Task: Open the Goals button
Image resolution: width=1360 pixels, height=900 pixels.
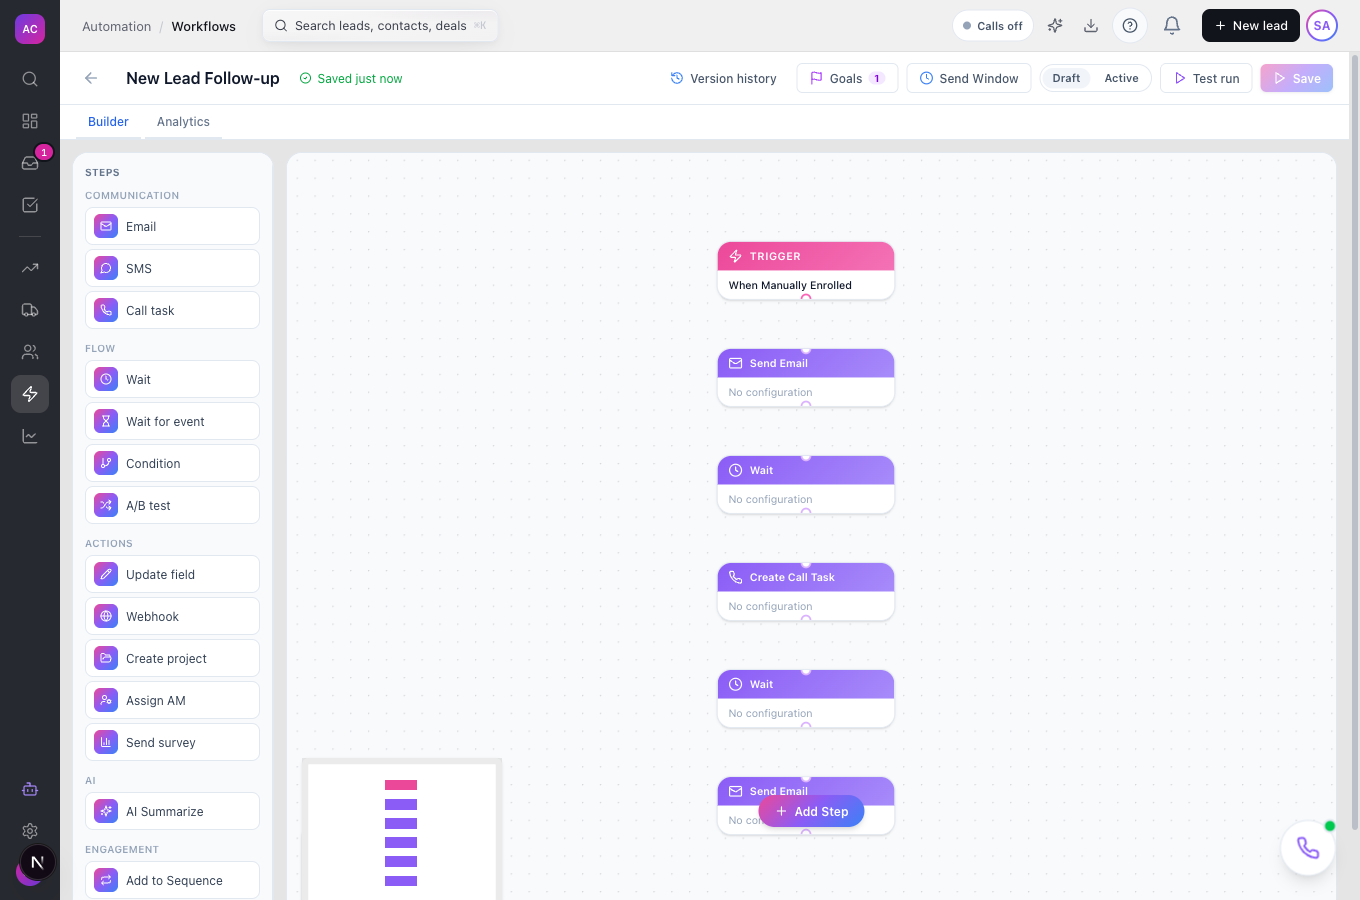Action: coord(847,78)
